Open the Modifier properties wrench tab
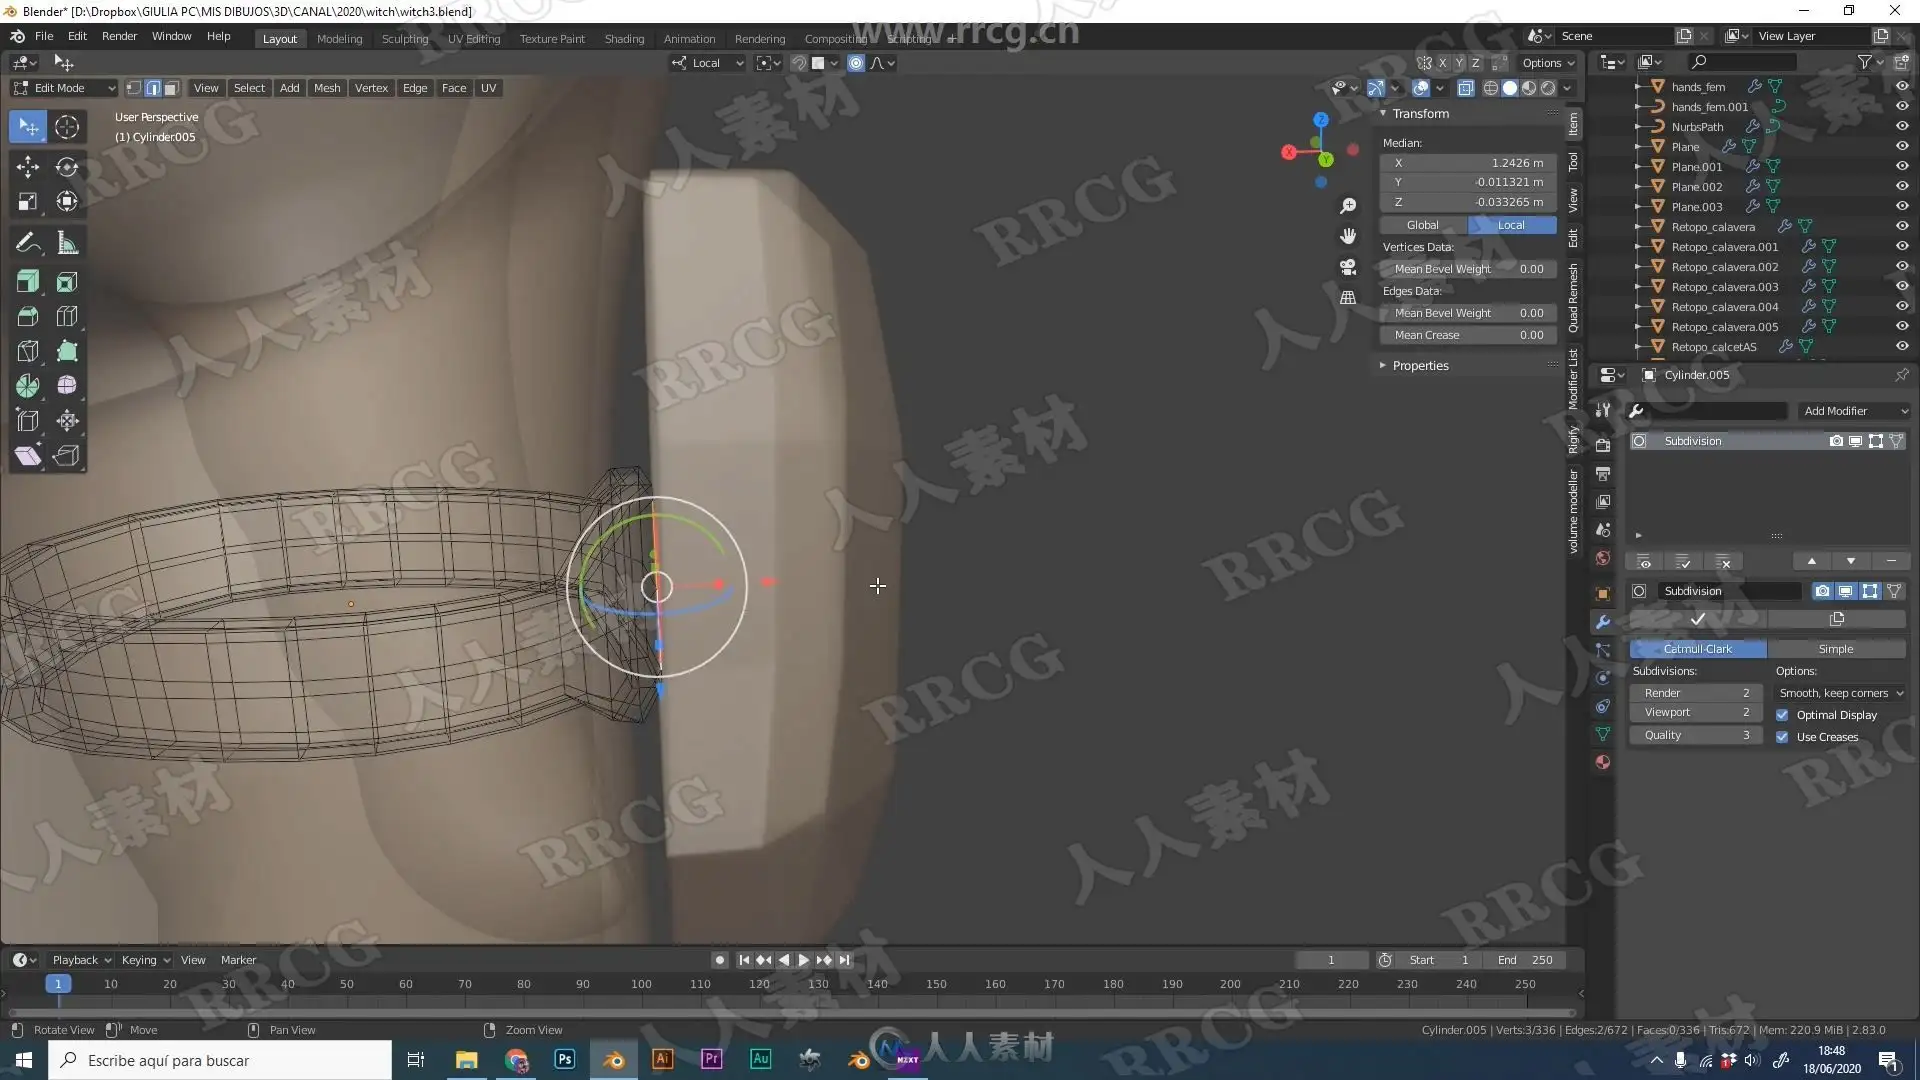Image resolution: width=1920 pixels, height=1080 pixels. pos(1603,621)
